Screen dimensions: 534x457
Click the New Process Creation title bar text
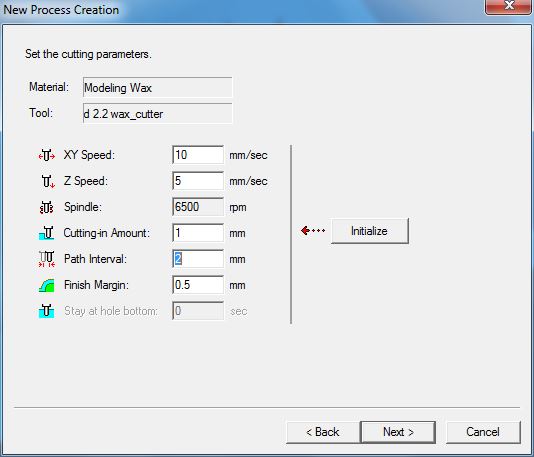coord(61,10)
